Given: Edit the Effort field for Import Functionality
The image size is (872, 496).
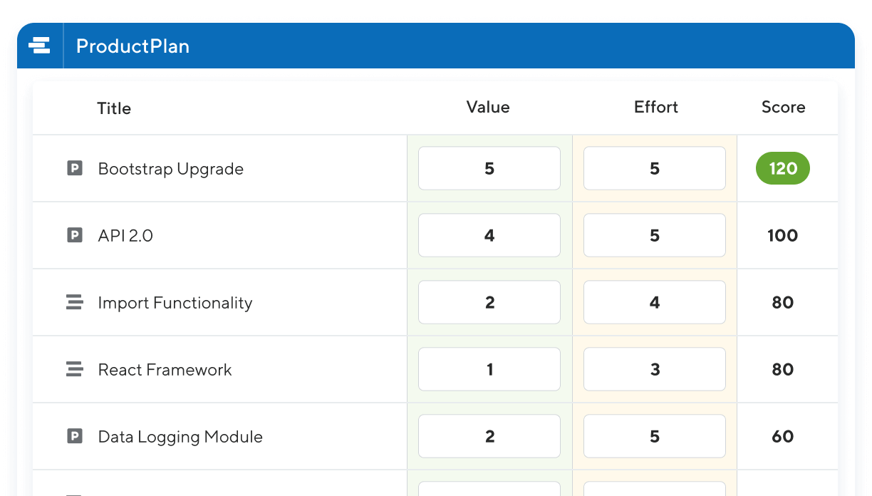Looking at the screenshot, I should click(654, 302).
